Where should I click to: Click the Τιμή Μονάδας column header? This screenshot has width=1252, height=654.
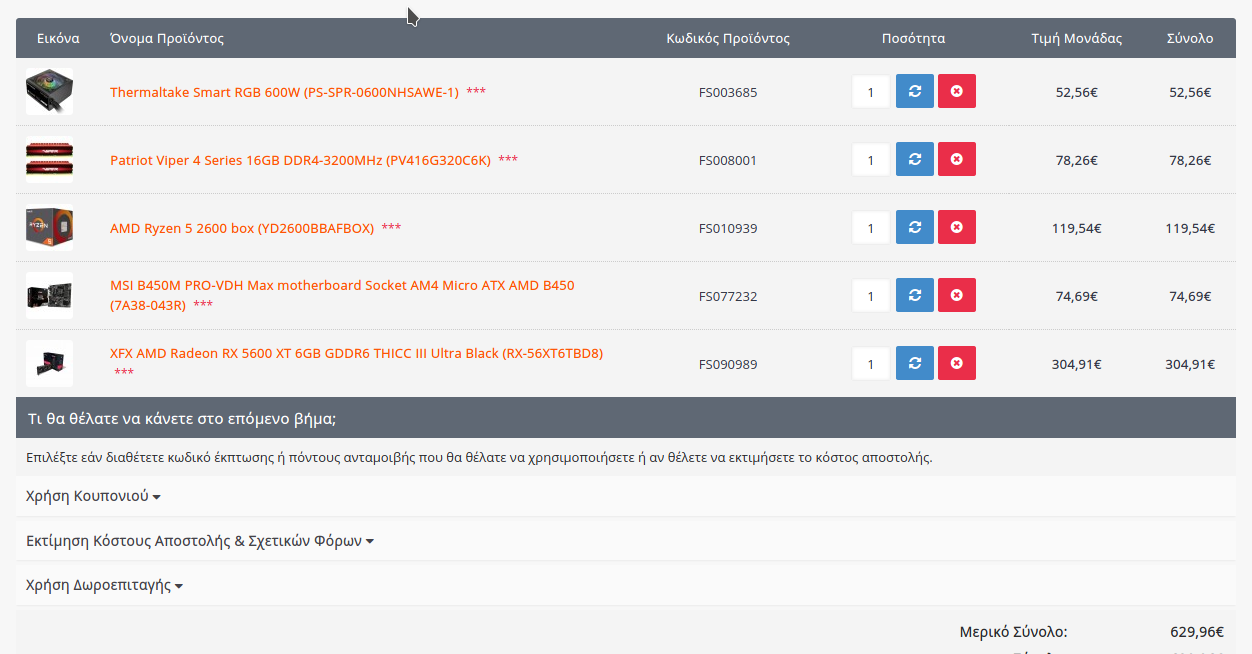tap(1077, 38)
